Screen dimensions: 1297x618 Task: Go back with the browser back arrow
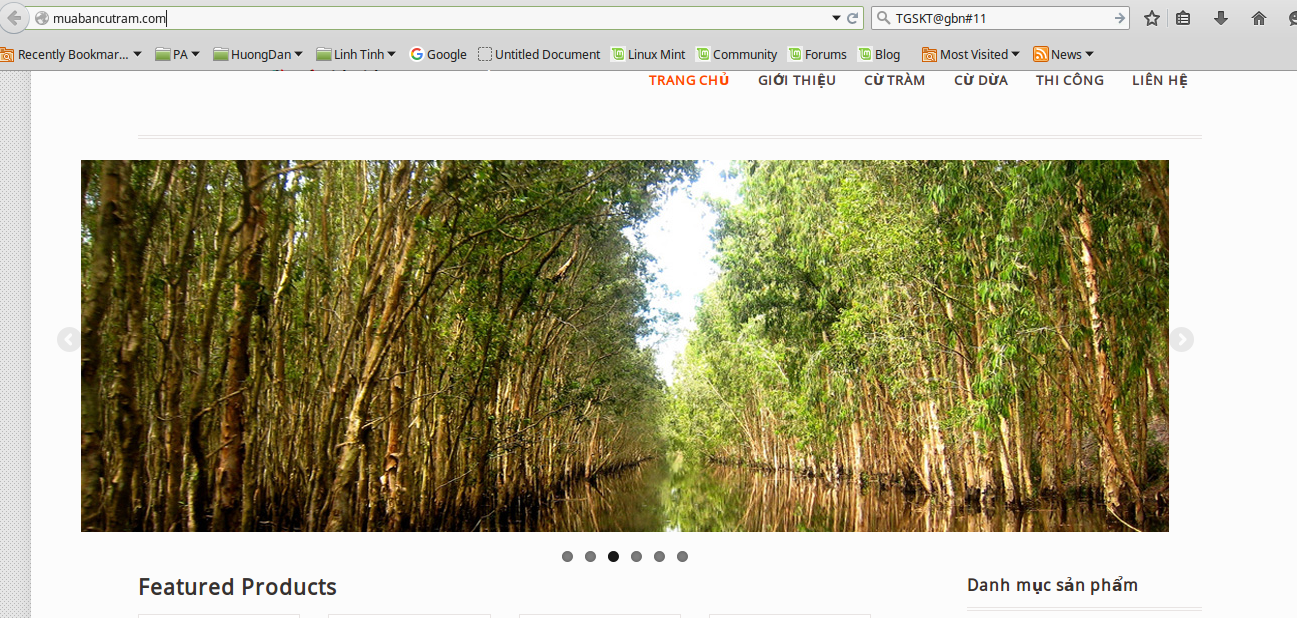13,18
